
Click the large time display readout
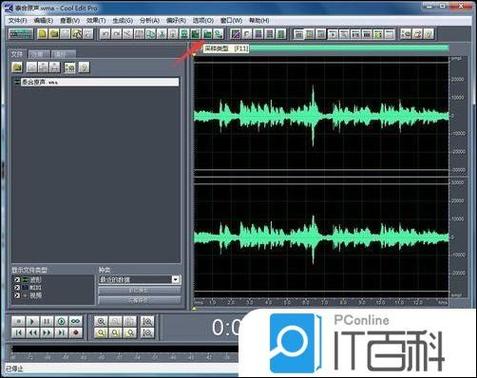pos(226,327)
